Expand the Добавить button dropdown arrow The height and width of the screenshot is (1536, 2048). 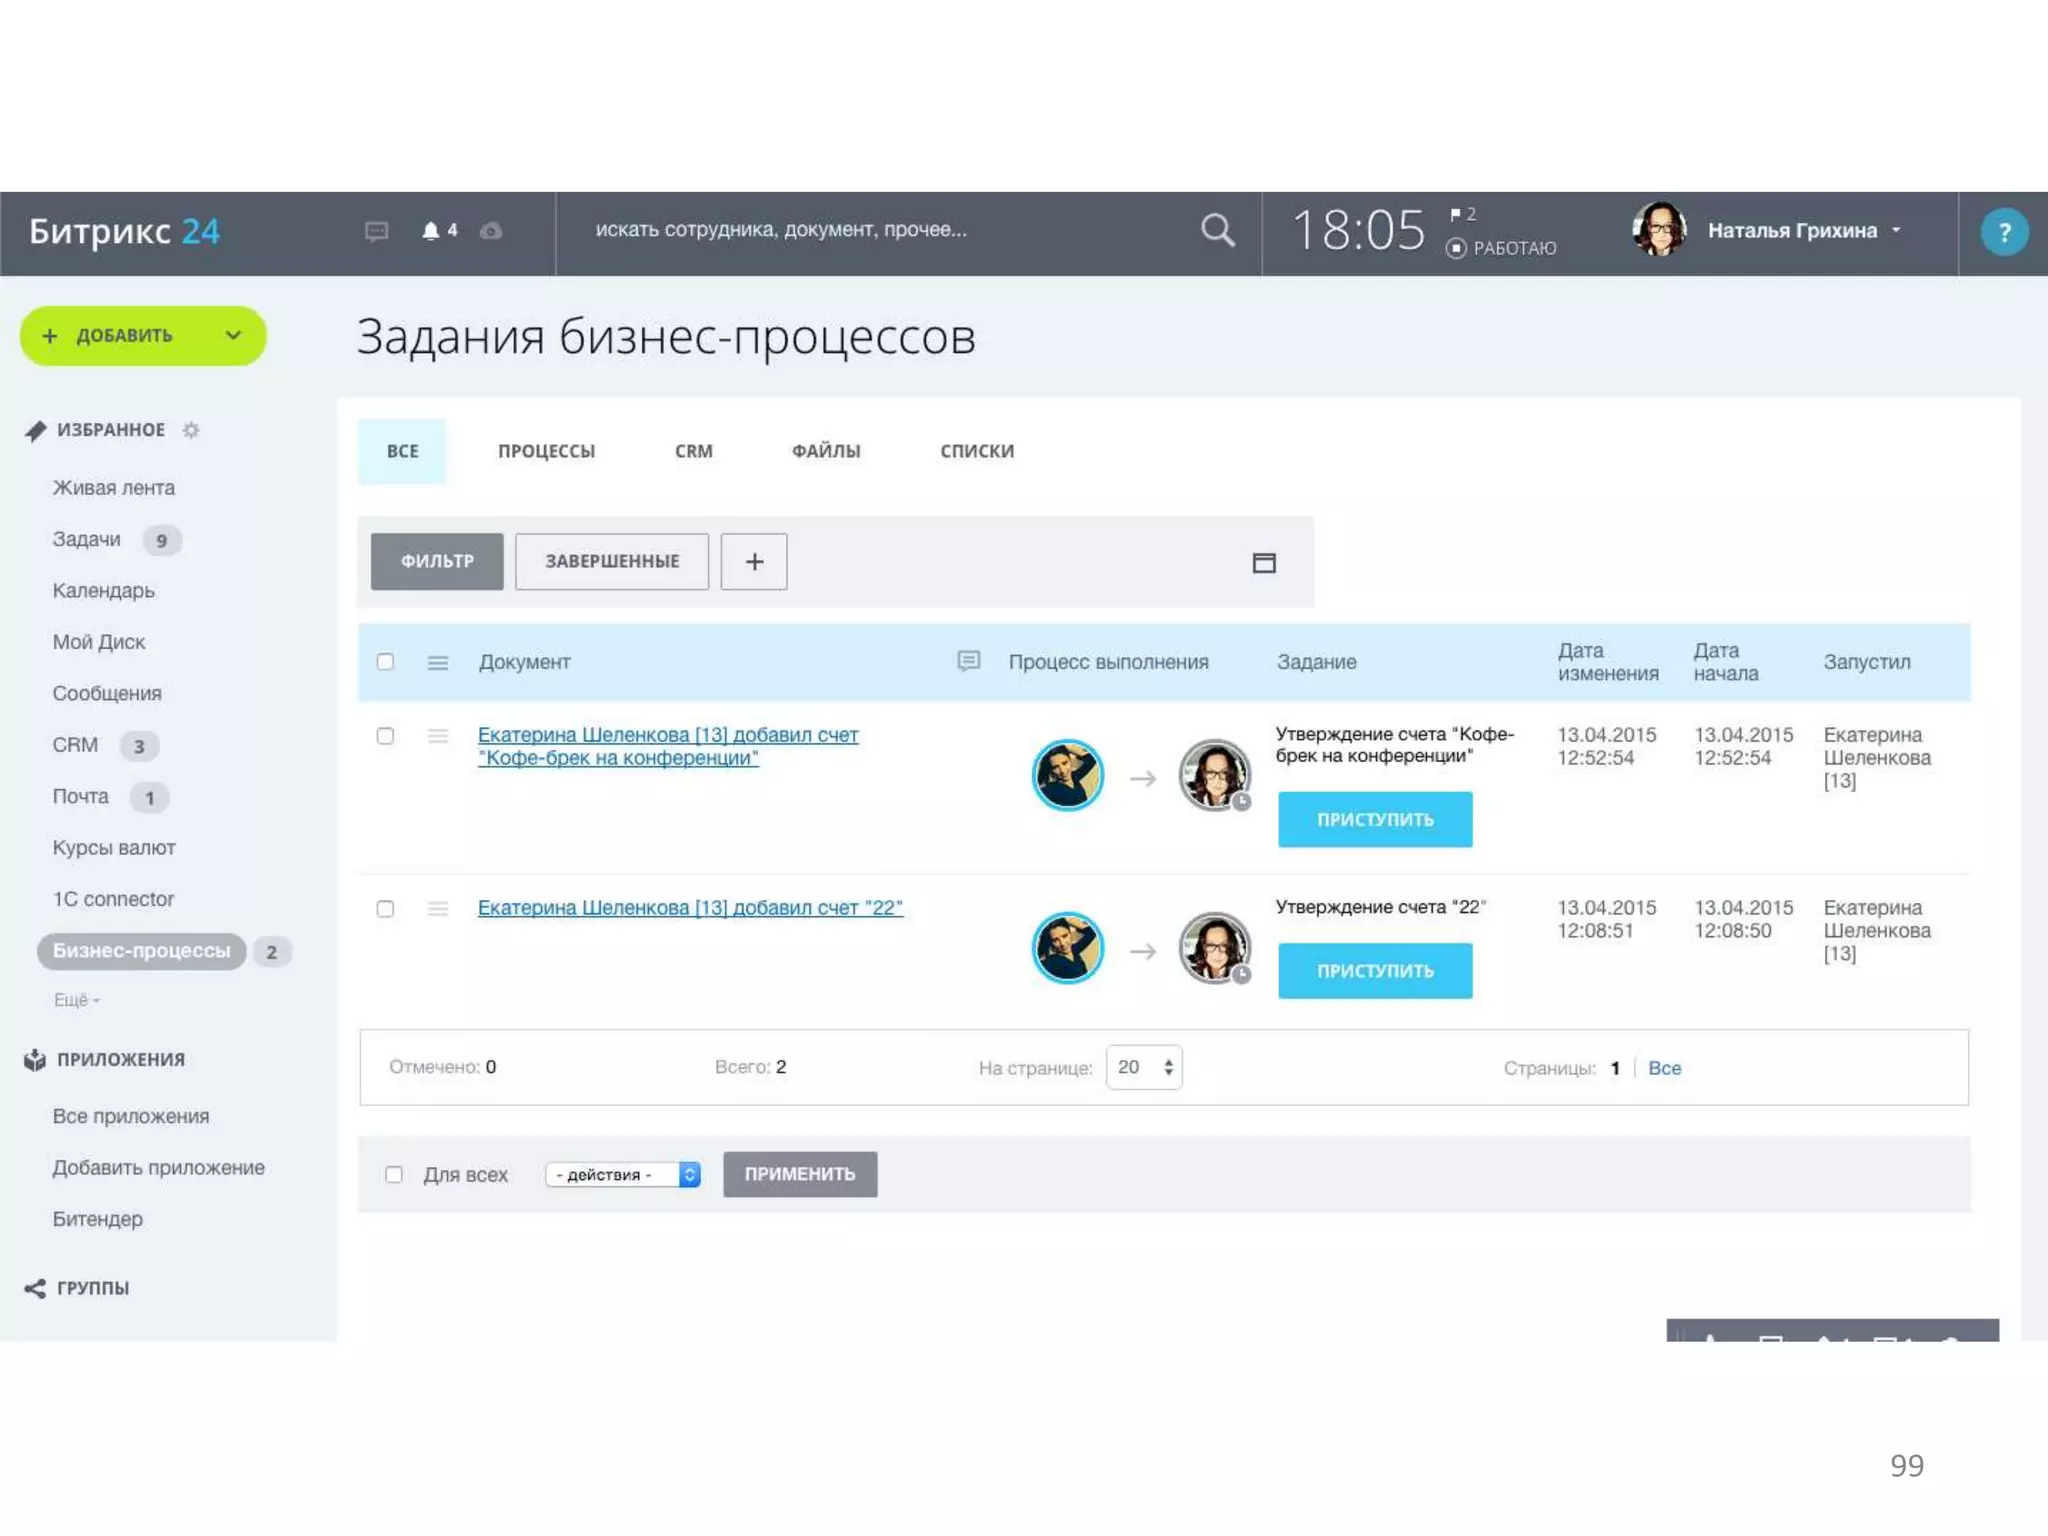click(233, 336)
